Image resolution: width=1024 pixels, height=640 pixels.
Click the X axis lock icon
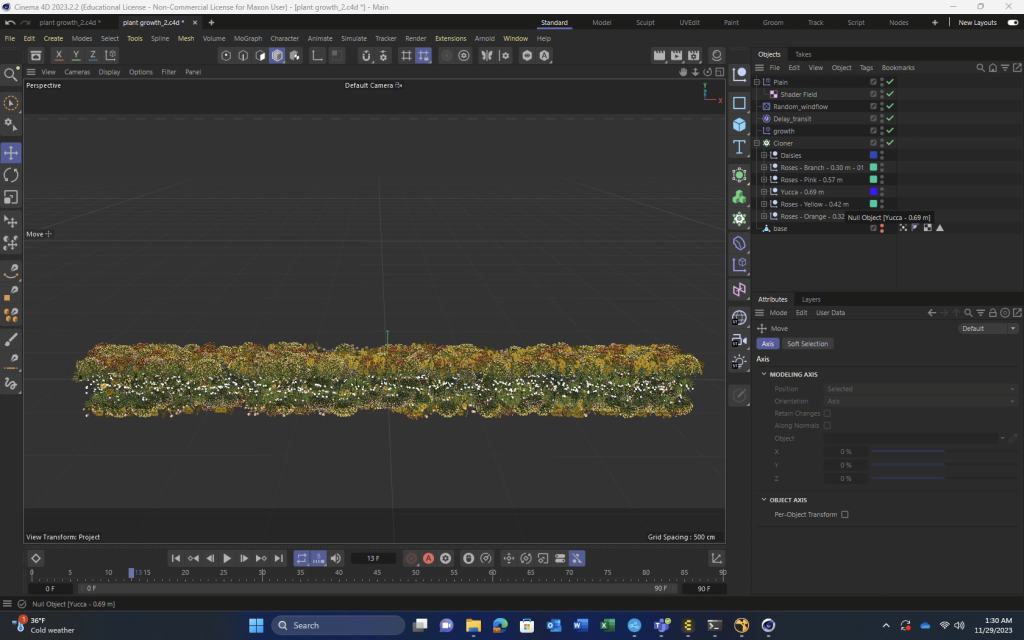[59, 56]
